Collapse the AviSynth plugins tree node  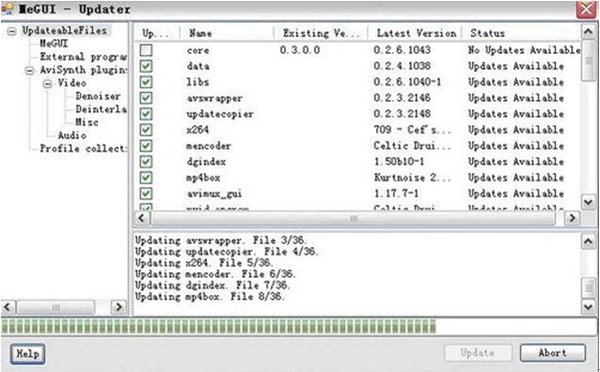tap(29, 70)
